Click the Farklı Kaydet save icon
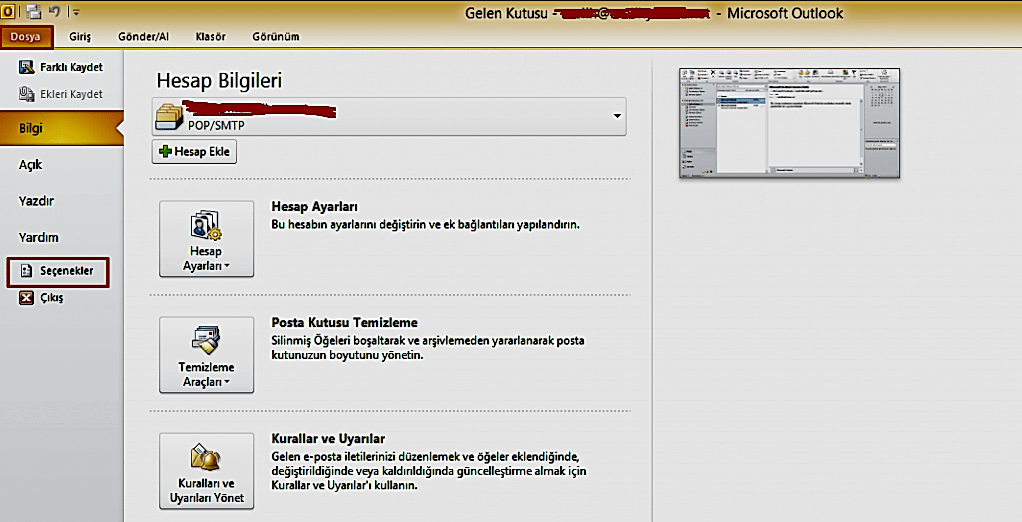 (x=26, y=67)
